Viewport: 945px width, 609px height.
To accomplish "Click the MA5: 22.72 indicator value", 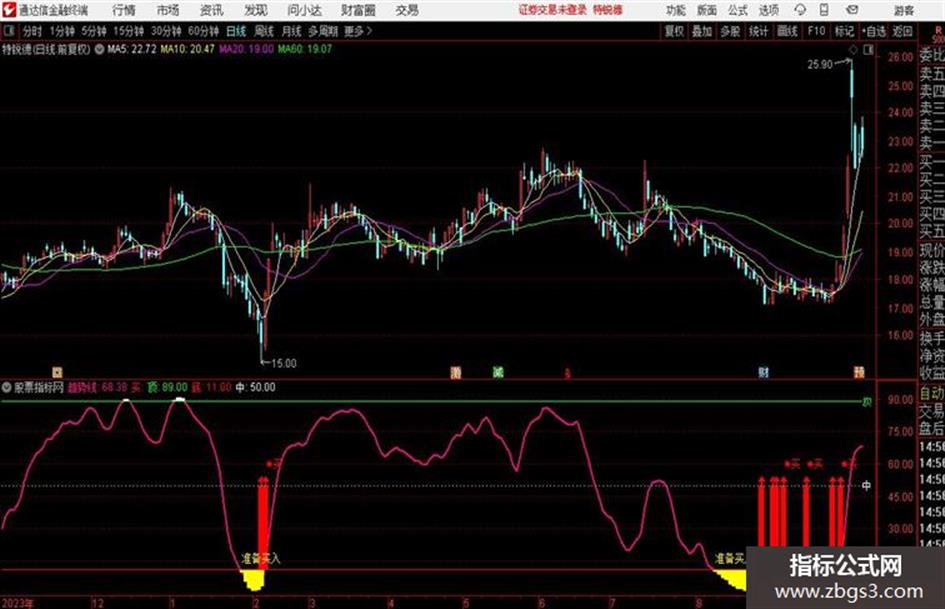I will click(132, 49).
